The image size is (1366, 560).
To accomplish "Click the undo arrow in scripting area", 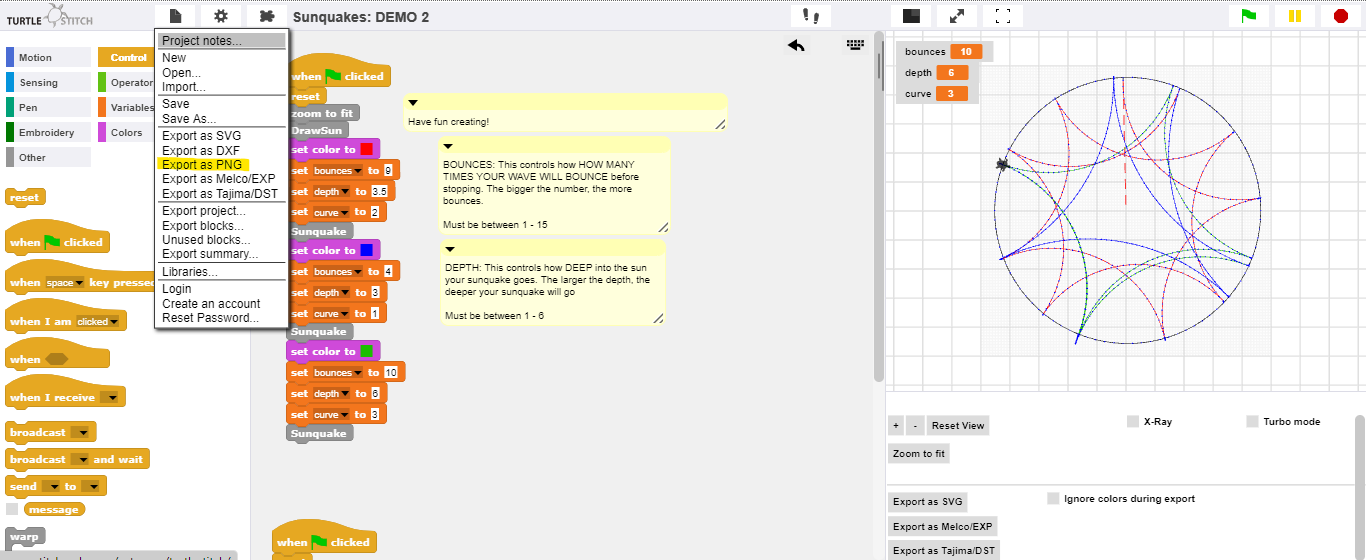I will tap(796, 45).
